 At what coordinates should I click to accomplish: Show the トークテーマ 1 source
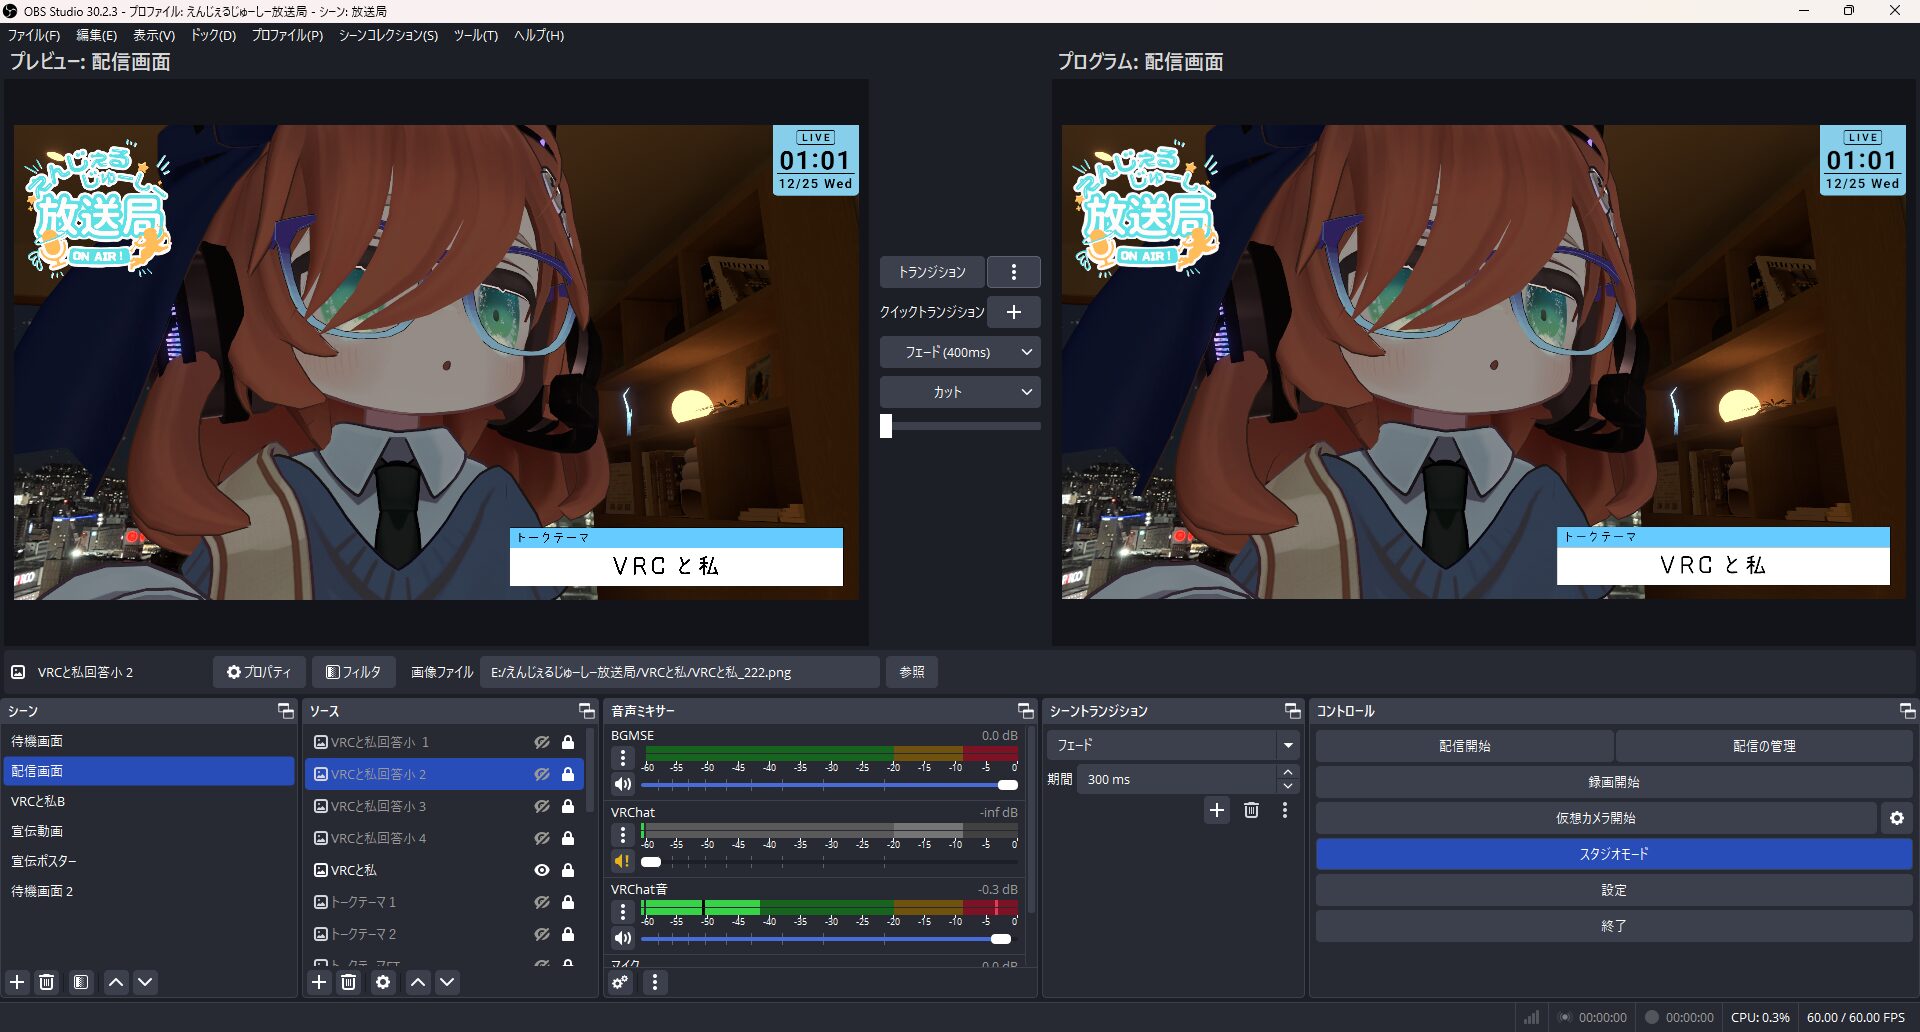tap(542, 902)
